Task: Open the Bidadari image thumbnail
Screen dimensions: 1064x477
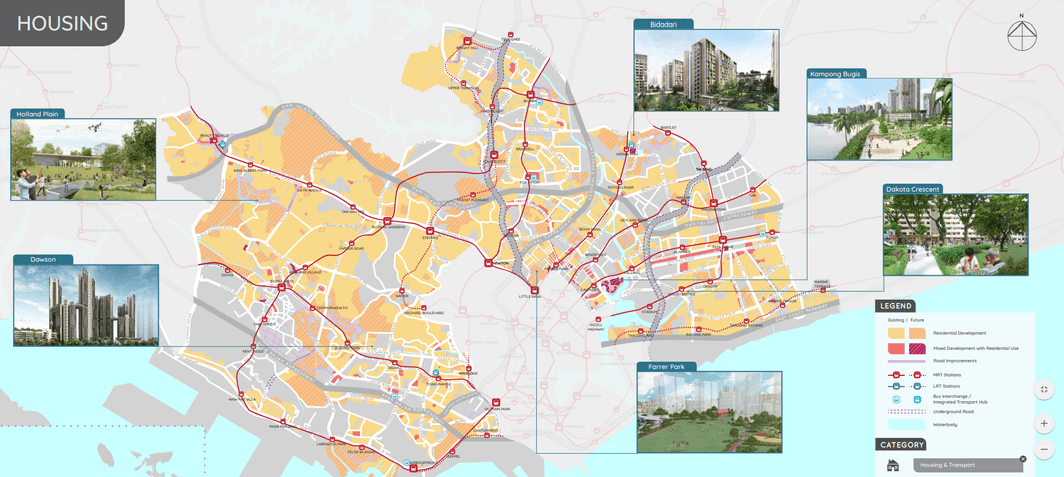Action: 706,70
